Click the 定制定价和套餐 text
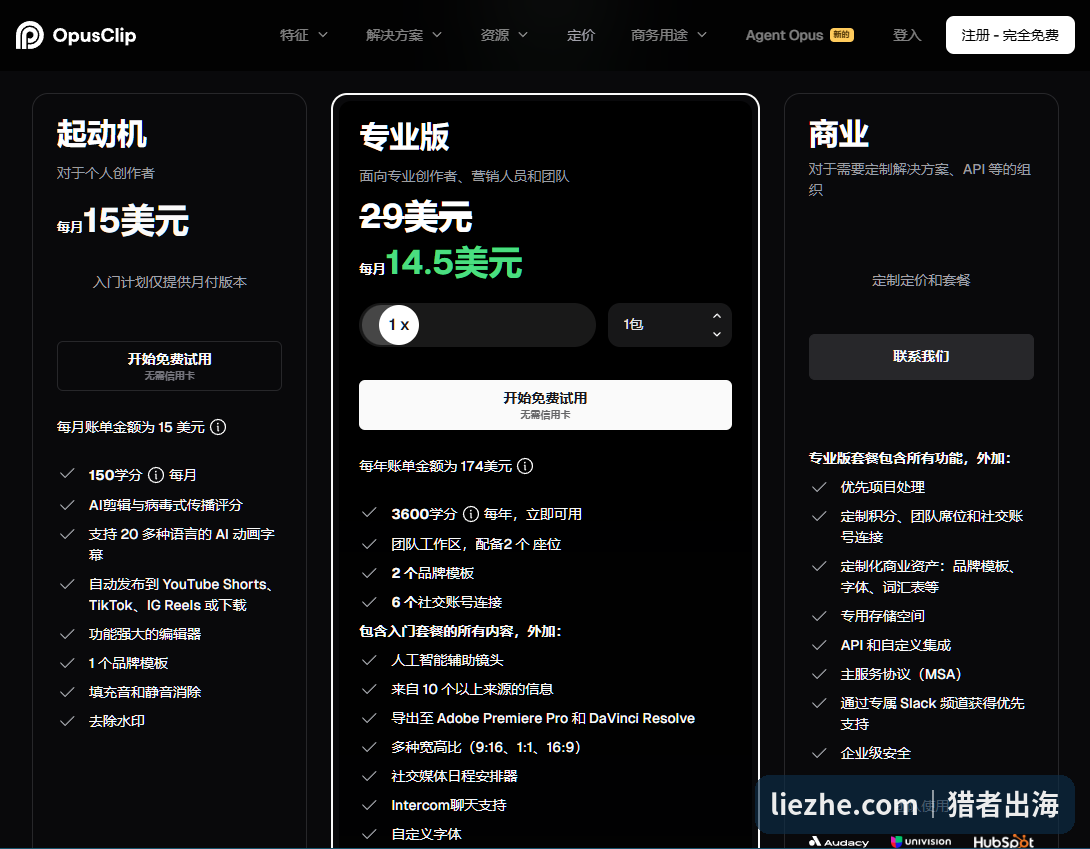Image resolution: width=1090 pixels, height=849 pixels. pyautogui.click(x=921, y=280)
